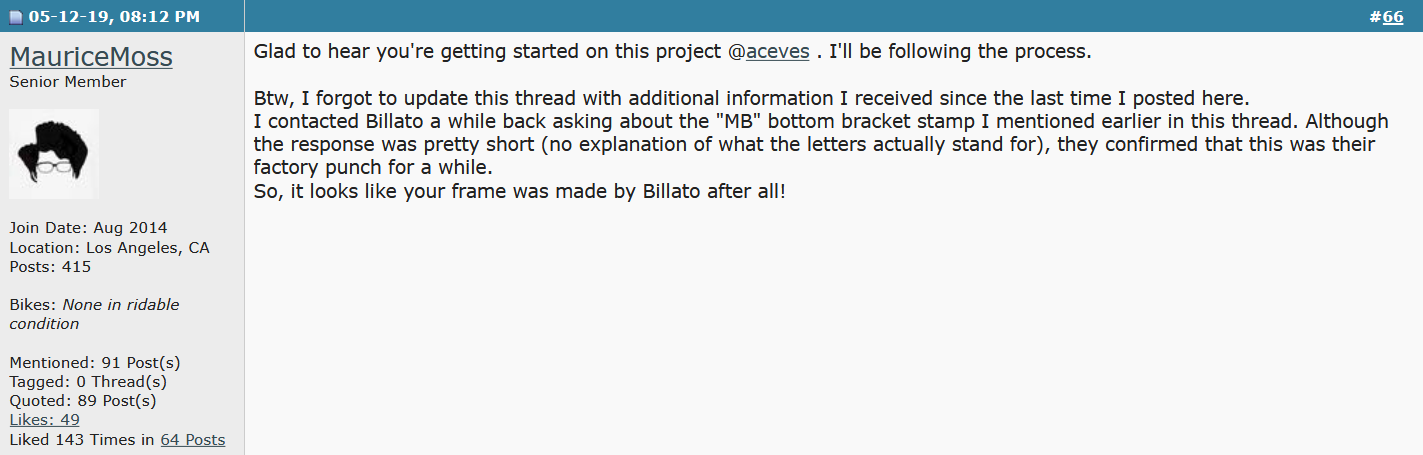Click the Mentioned: 91 Post(s) stat
Viewport: 1423px width, 455px height.
click(95, 362)
